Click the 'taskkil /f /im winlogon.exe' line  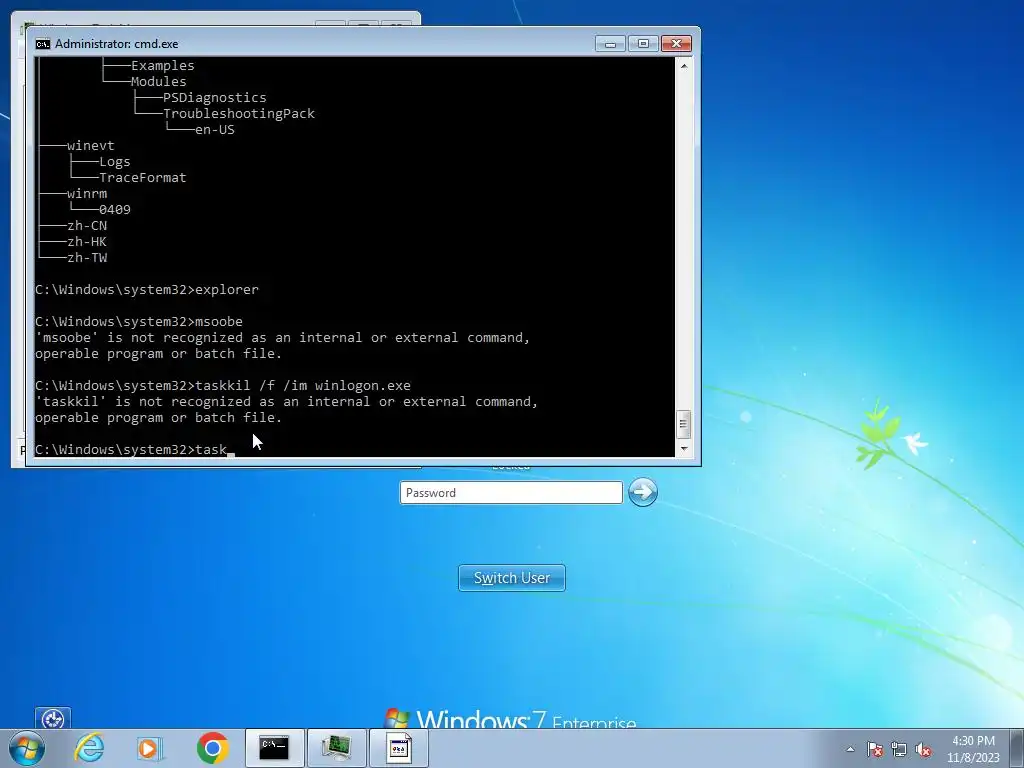point(223,385)
